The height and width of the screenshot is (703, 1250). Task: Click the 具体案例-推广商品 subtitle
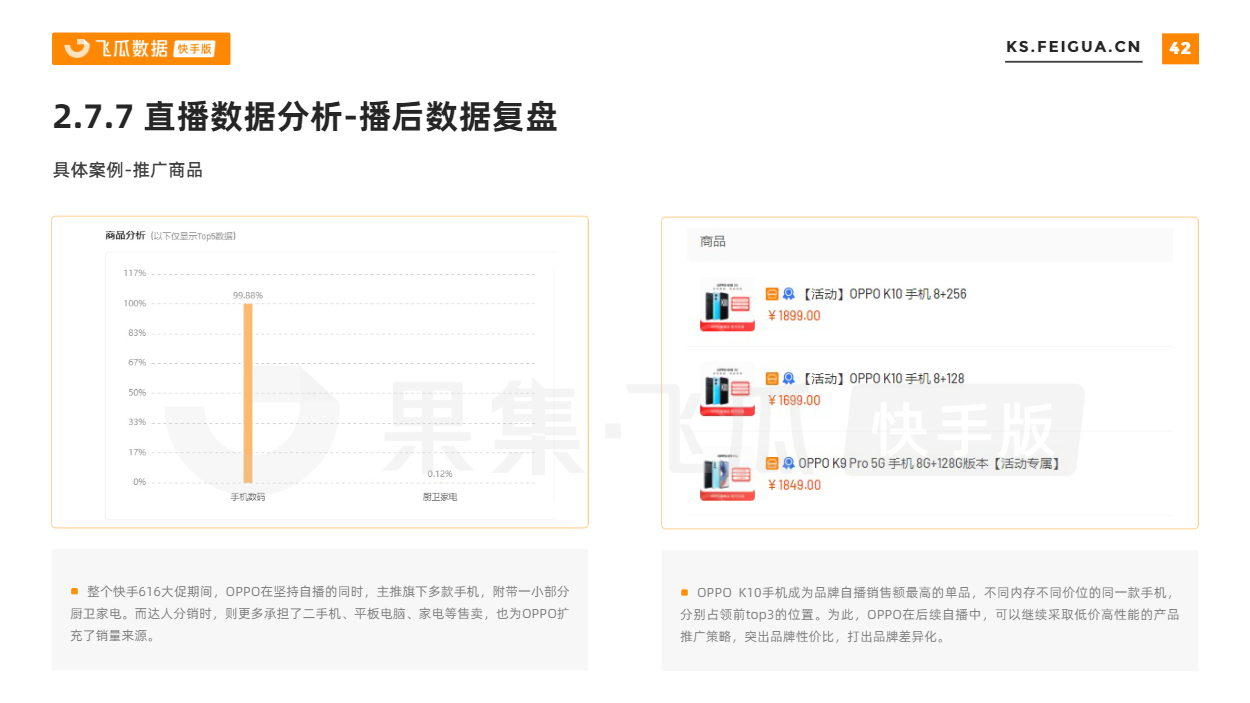point(128,170)
